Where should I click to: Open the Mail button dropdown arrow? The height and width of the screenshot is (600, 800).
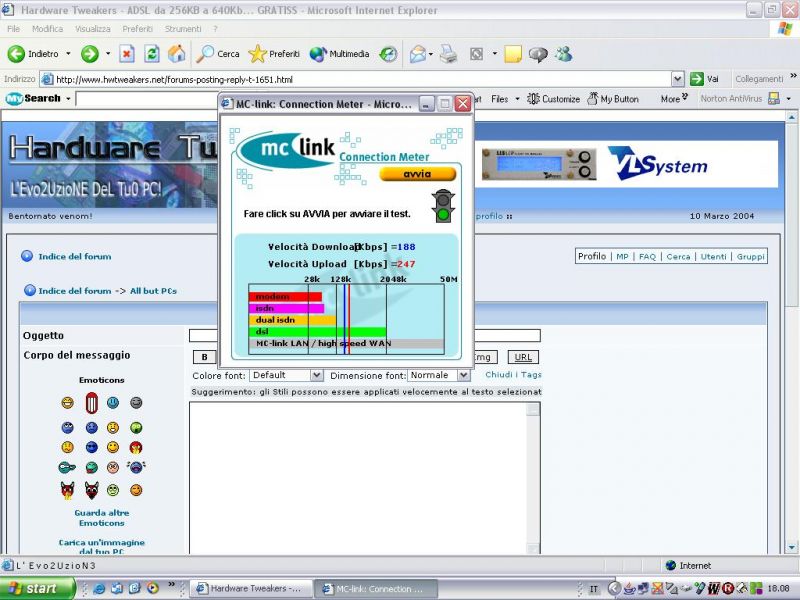[x=431, y=54]
